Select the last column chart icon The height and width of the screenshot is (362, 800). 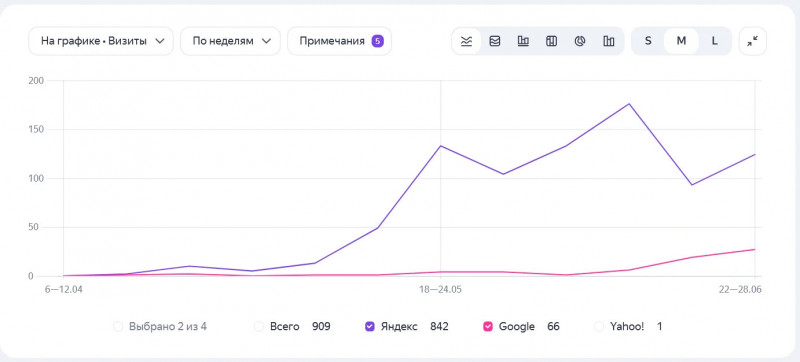(x=609, y=41)
